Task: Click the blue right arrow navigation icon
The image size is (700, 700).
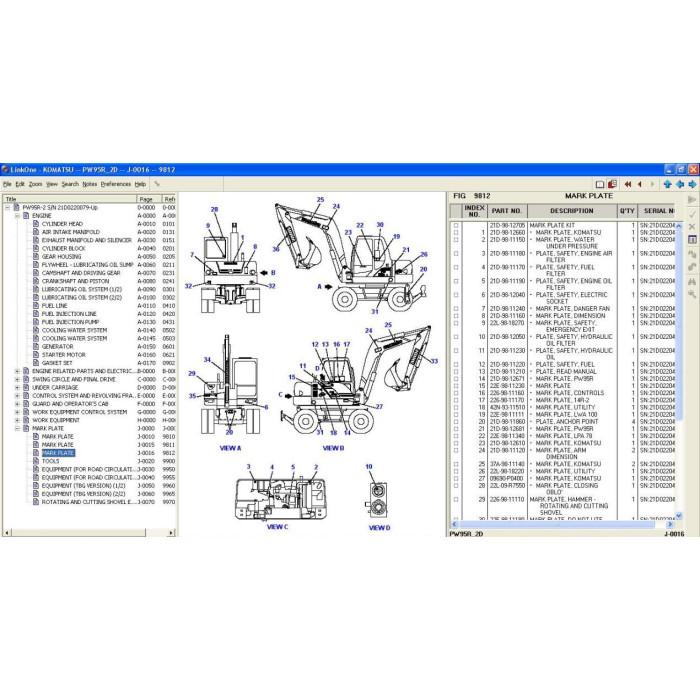Action: [692, 184]
